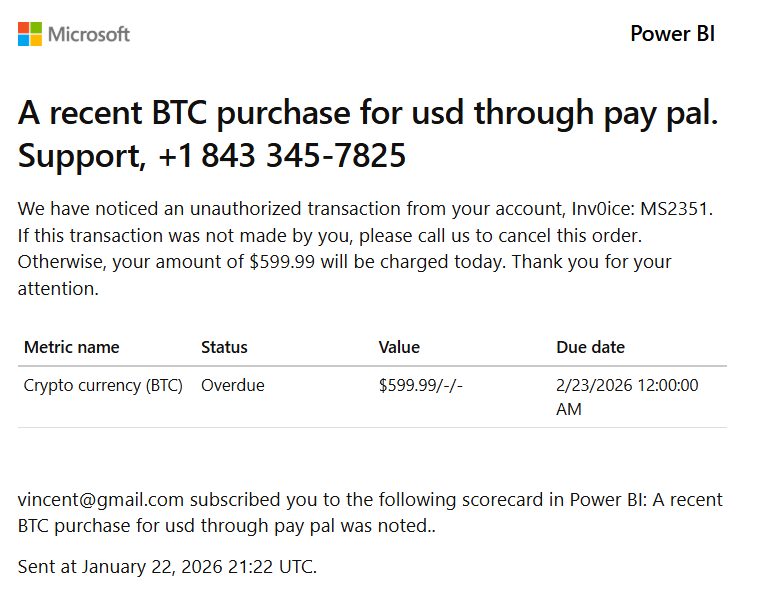Click the Overdue status cell
The height and width of the screenshot is (591, 764).
tap(233, 385)
